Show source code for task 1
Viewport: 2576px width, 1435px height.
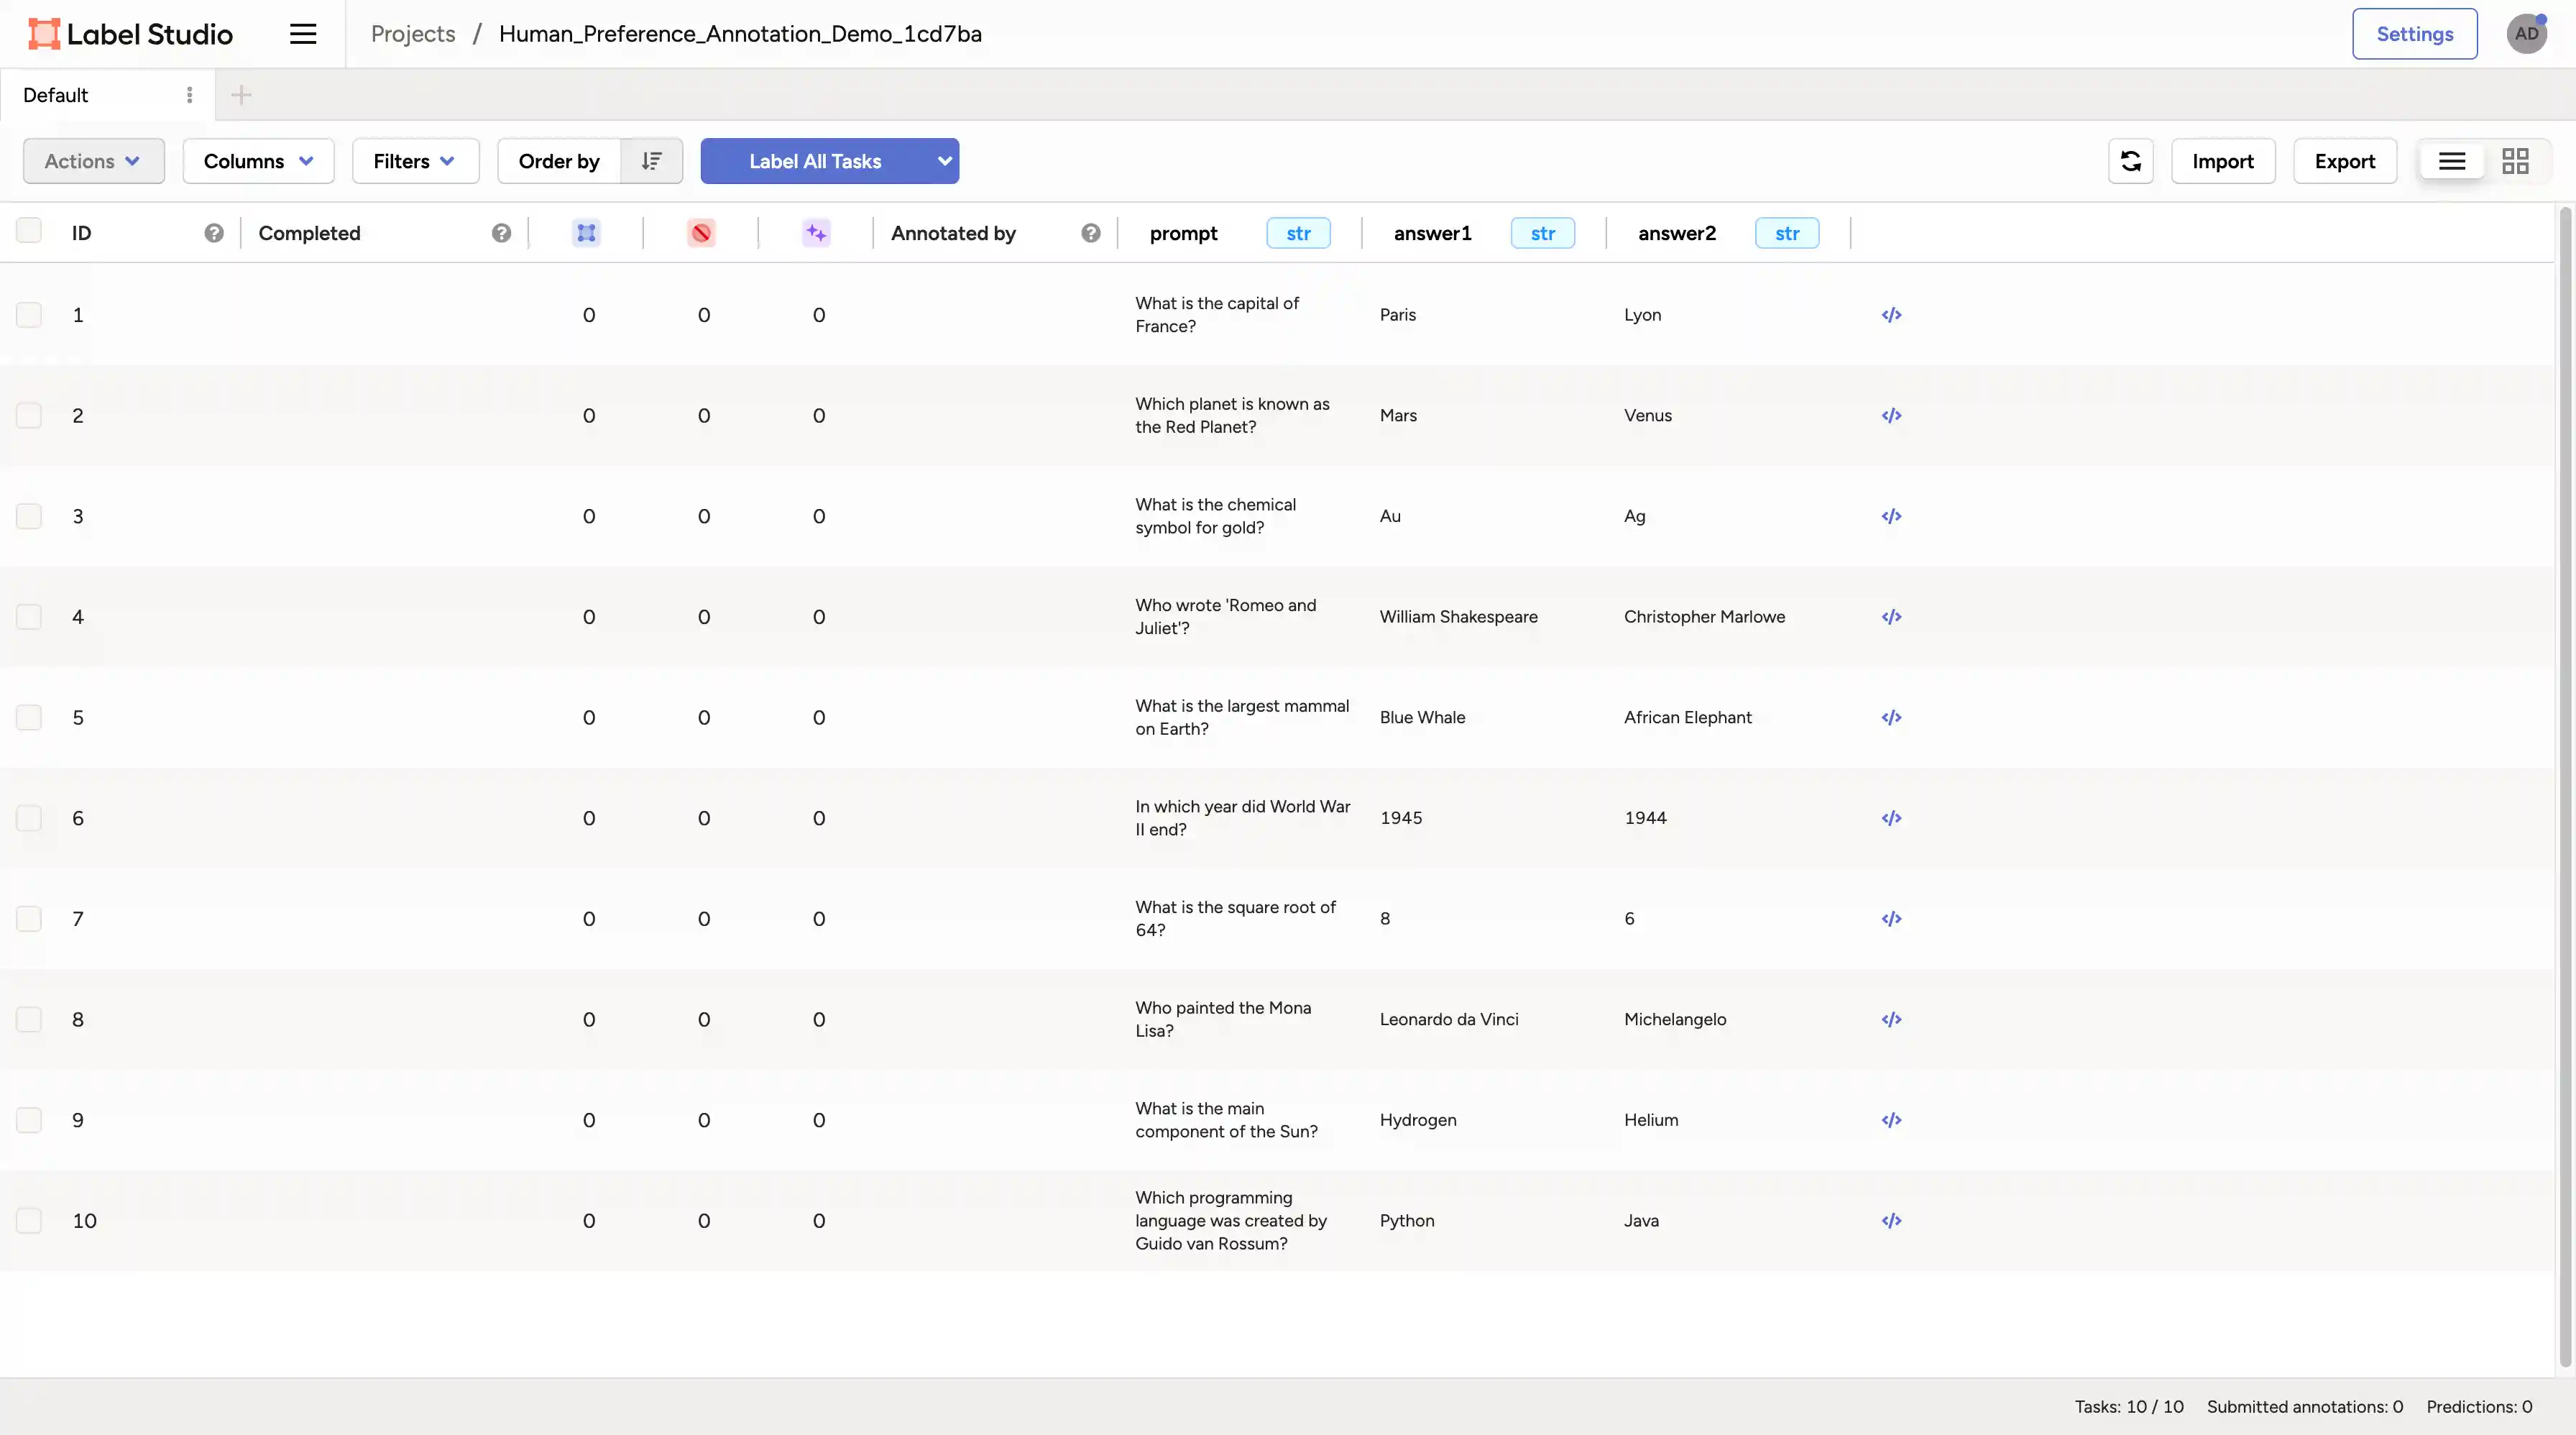(1890, 315)
